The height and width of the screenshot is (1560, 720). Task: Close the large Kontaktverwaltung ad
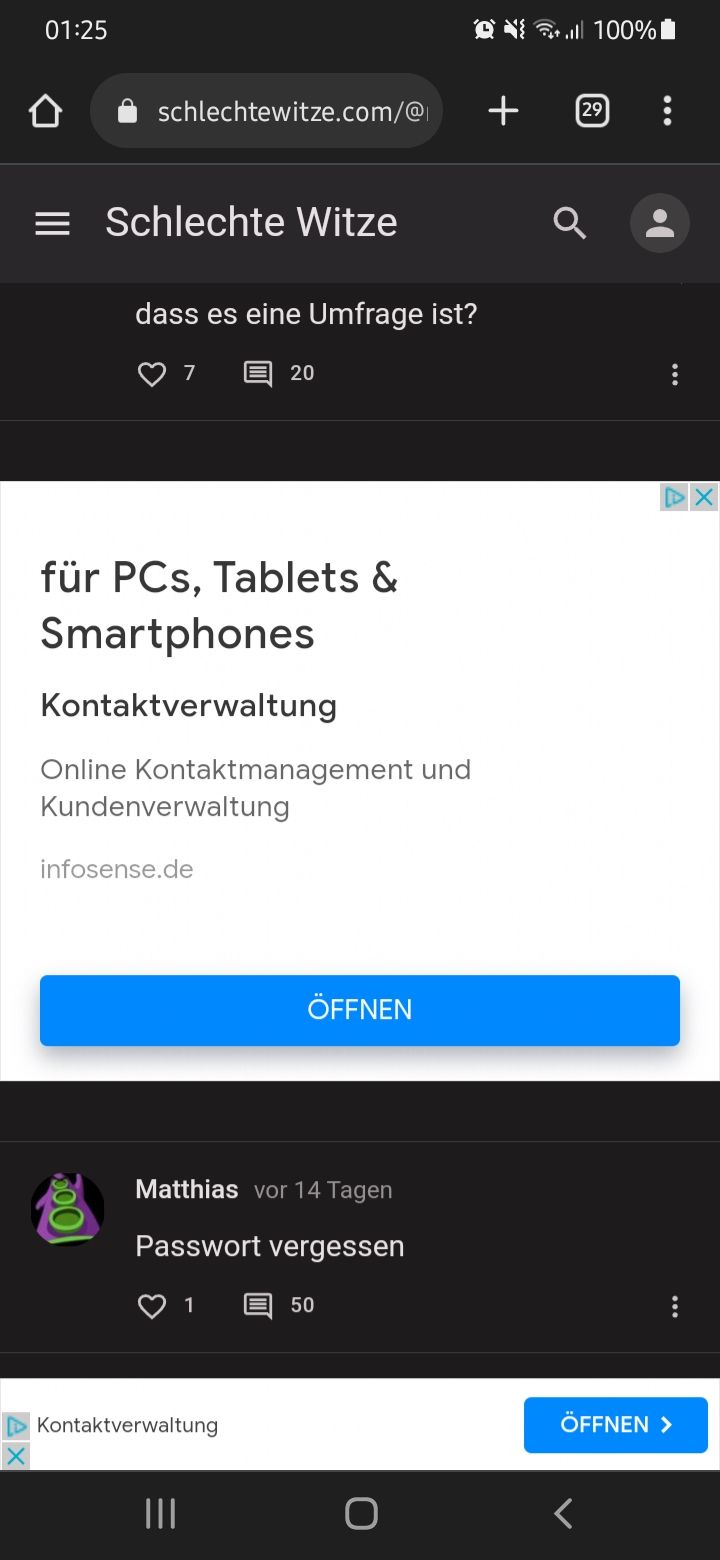(705, 497)
